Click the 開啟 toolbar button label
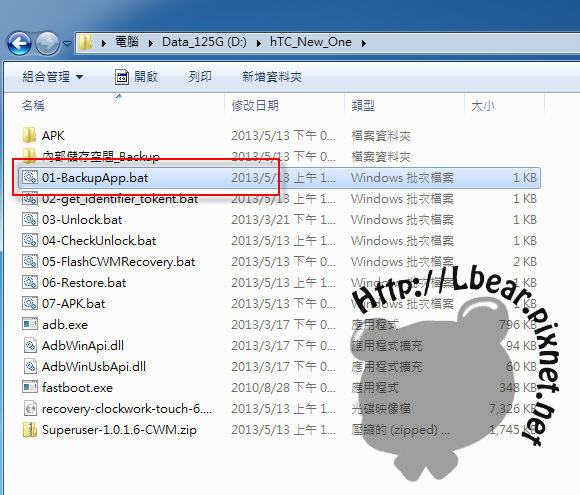Screen dimensions: 580x495 pyautogui.click(x=146, y=77)
